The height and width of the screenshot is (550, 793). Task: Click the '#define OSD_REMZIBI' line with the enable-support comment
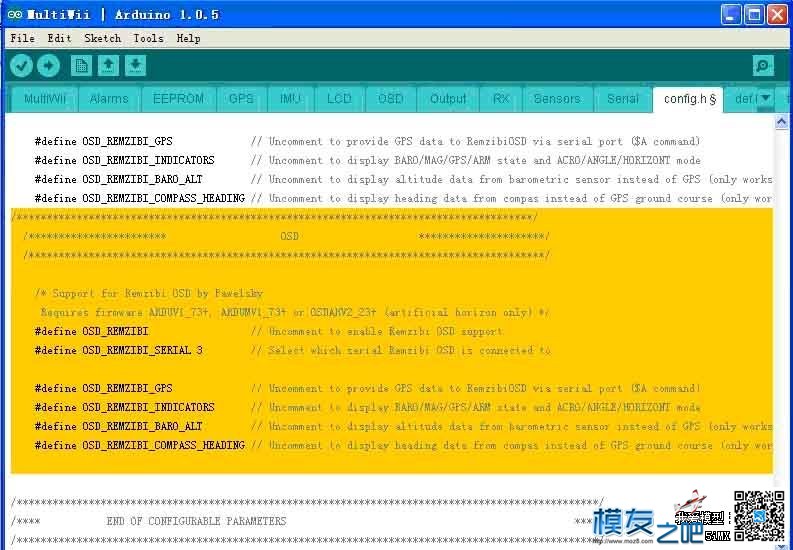pyautogui.click(x=269, y=332)
